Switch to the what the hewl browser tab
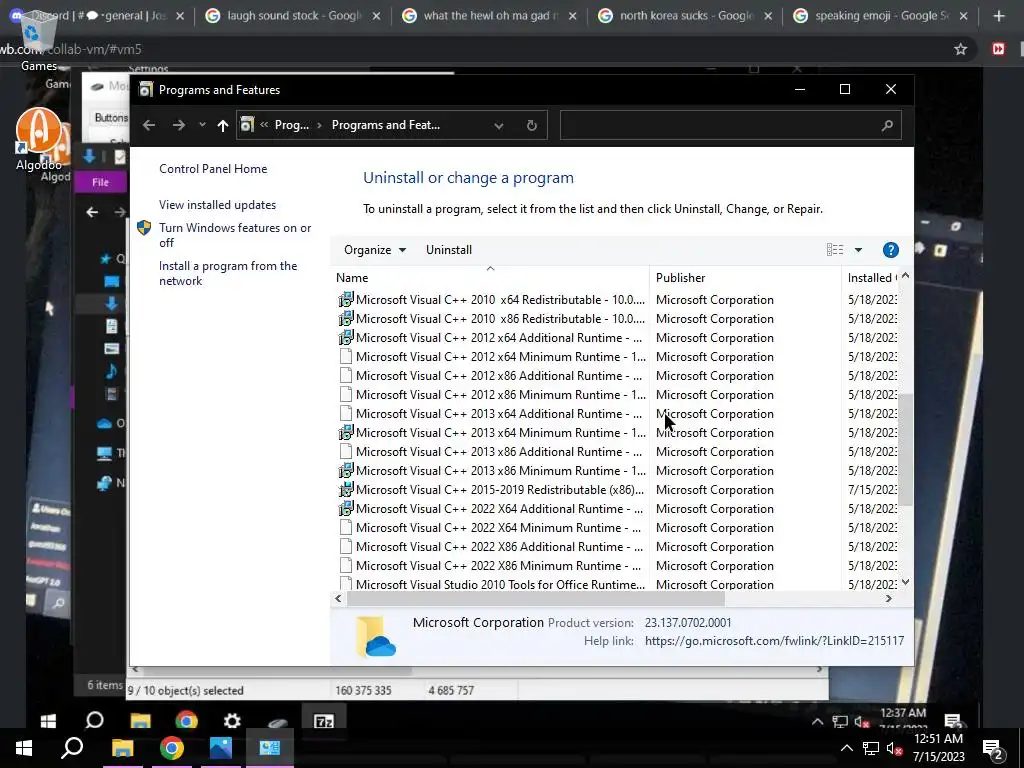 (x=490, y=16)
